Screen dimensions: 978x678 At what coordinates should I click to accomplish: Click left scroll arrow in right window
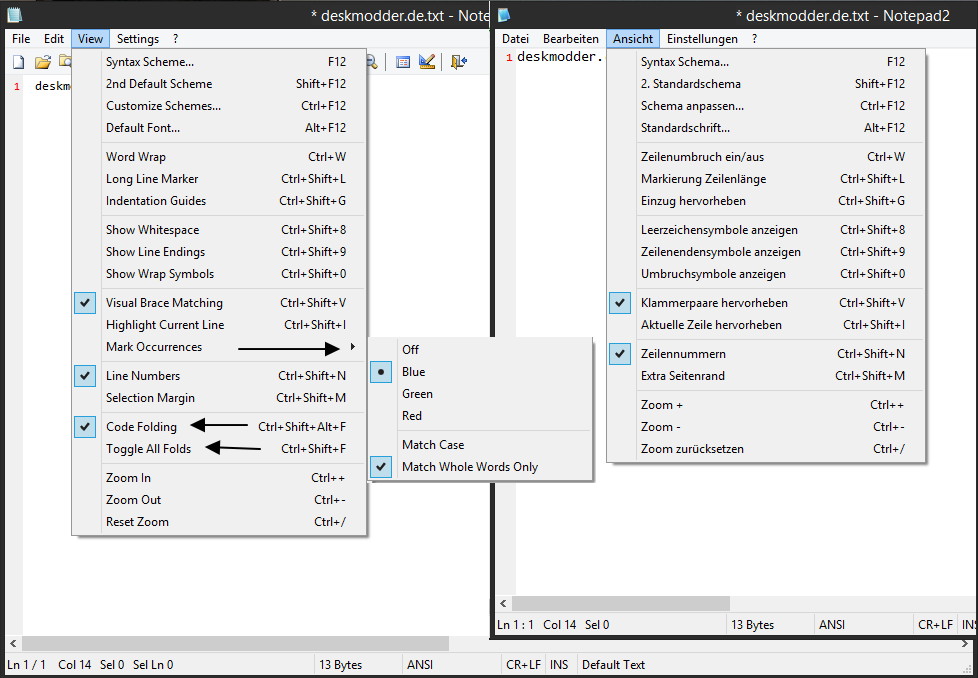pos(503,604)
